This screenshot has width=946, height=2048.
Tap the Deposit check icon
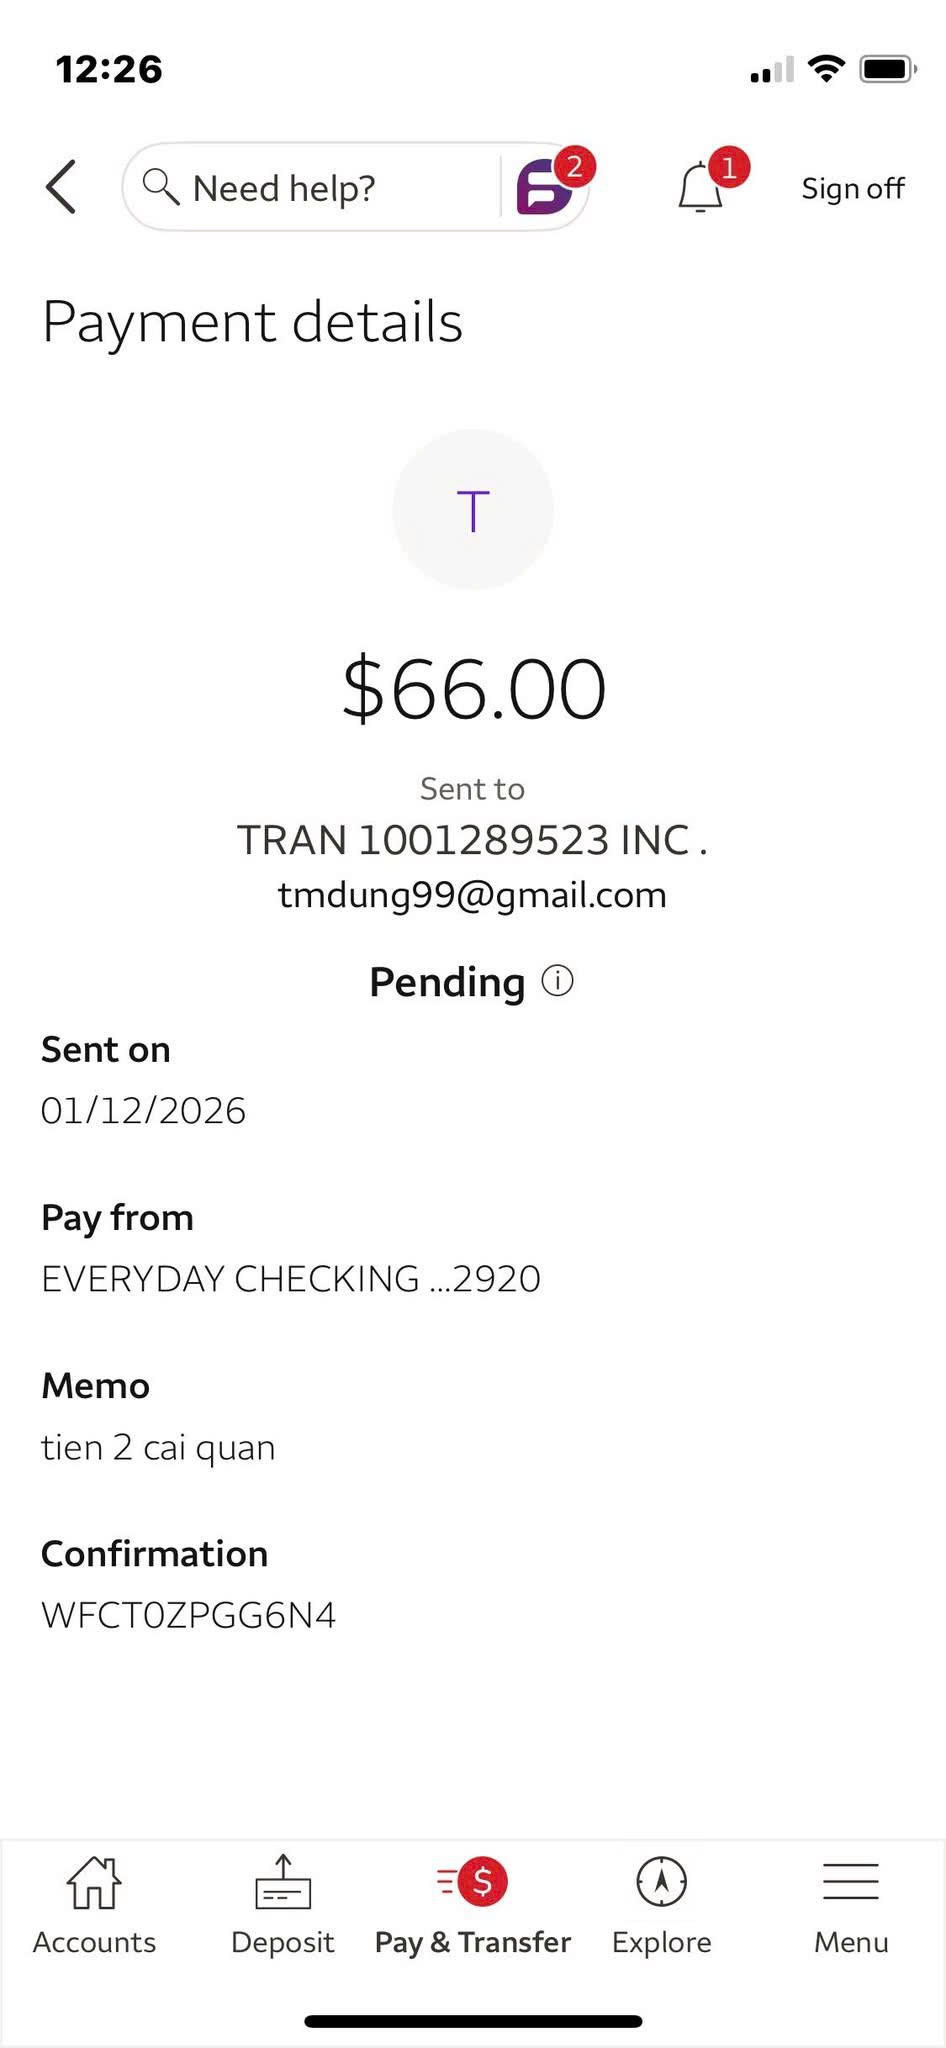point(283,1882)
